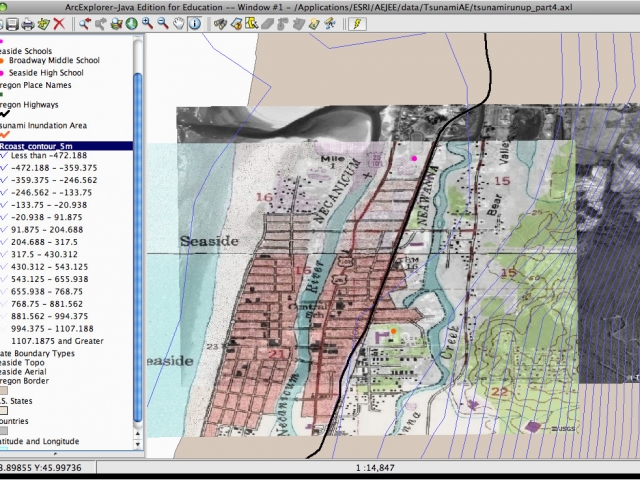Screen dimensions: 640x480
Task: Click the '-359.375 - -246.562' legend class
Action: [x=54, y=180]
